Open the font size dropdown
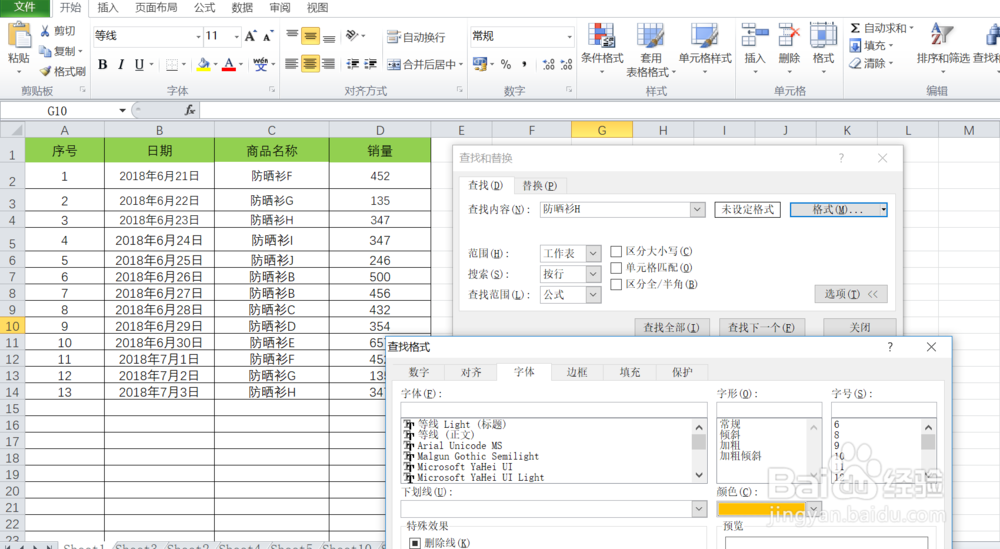 click(x=236, y=36)
